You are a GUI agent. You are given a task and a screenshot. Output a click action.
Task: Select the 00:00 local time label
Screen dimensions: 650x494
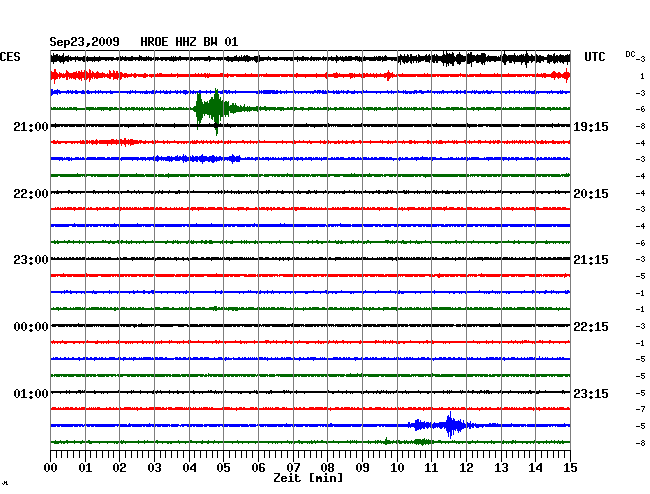pos(31,327)
